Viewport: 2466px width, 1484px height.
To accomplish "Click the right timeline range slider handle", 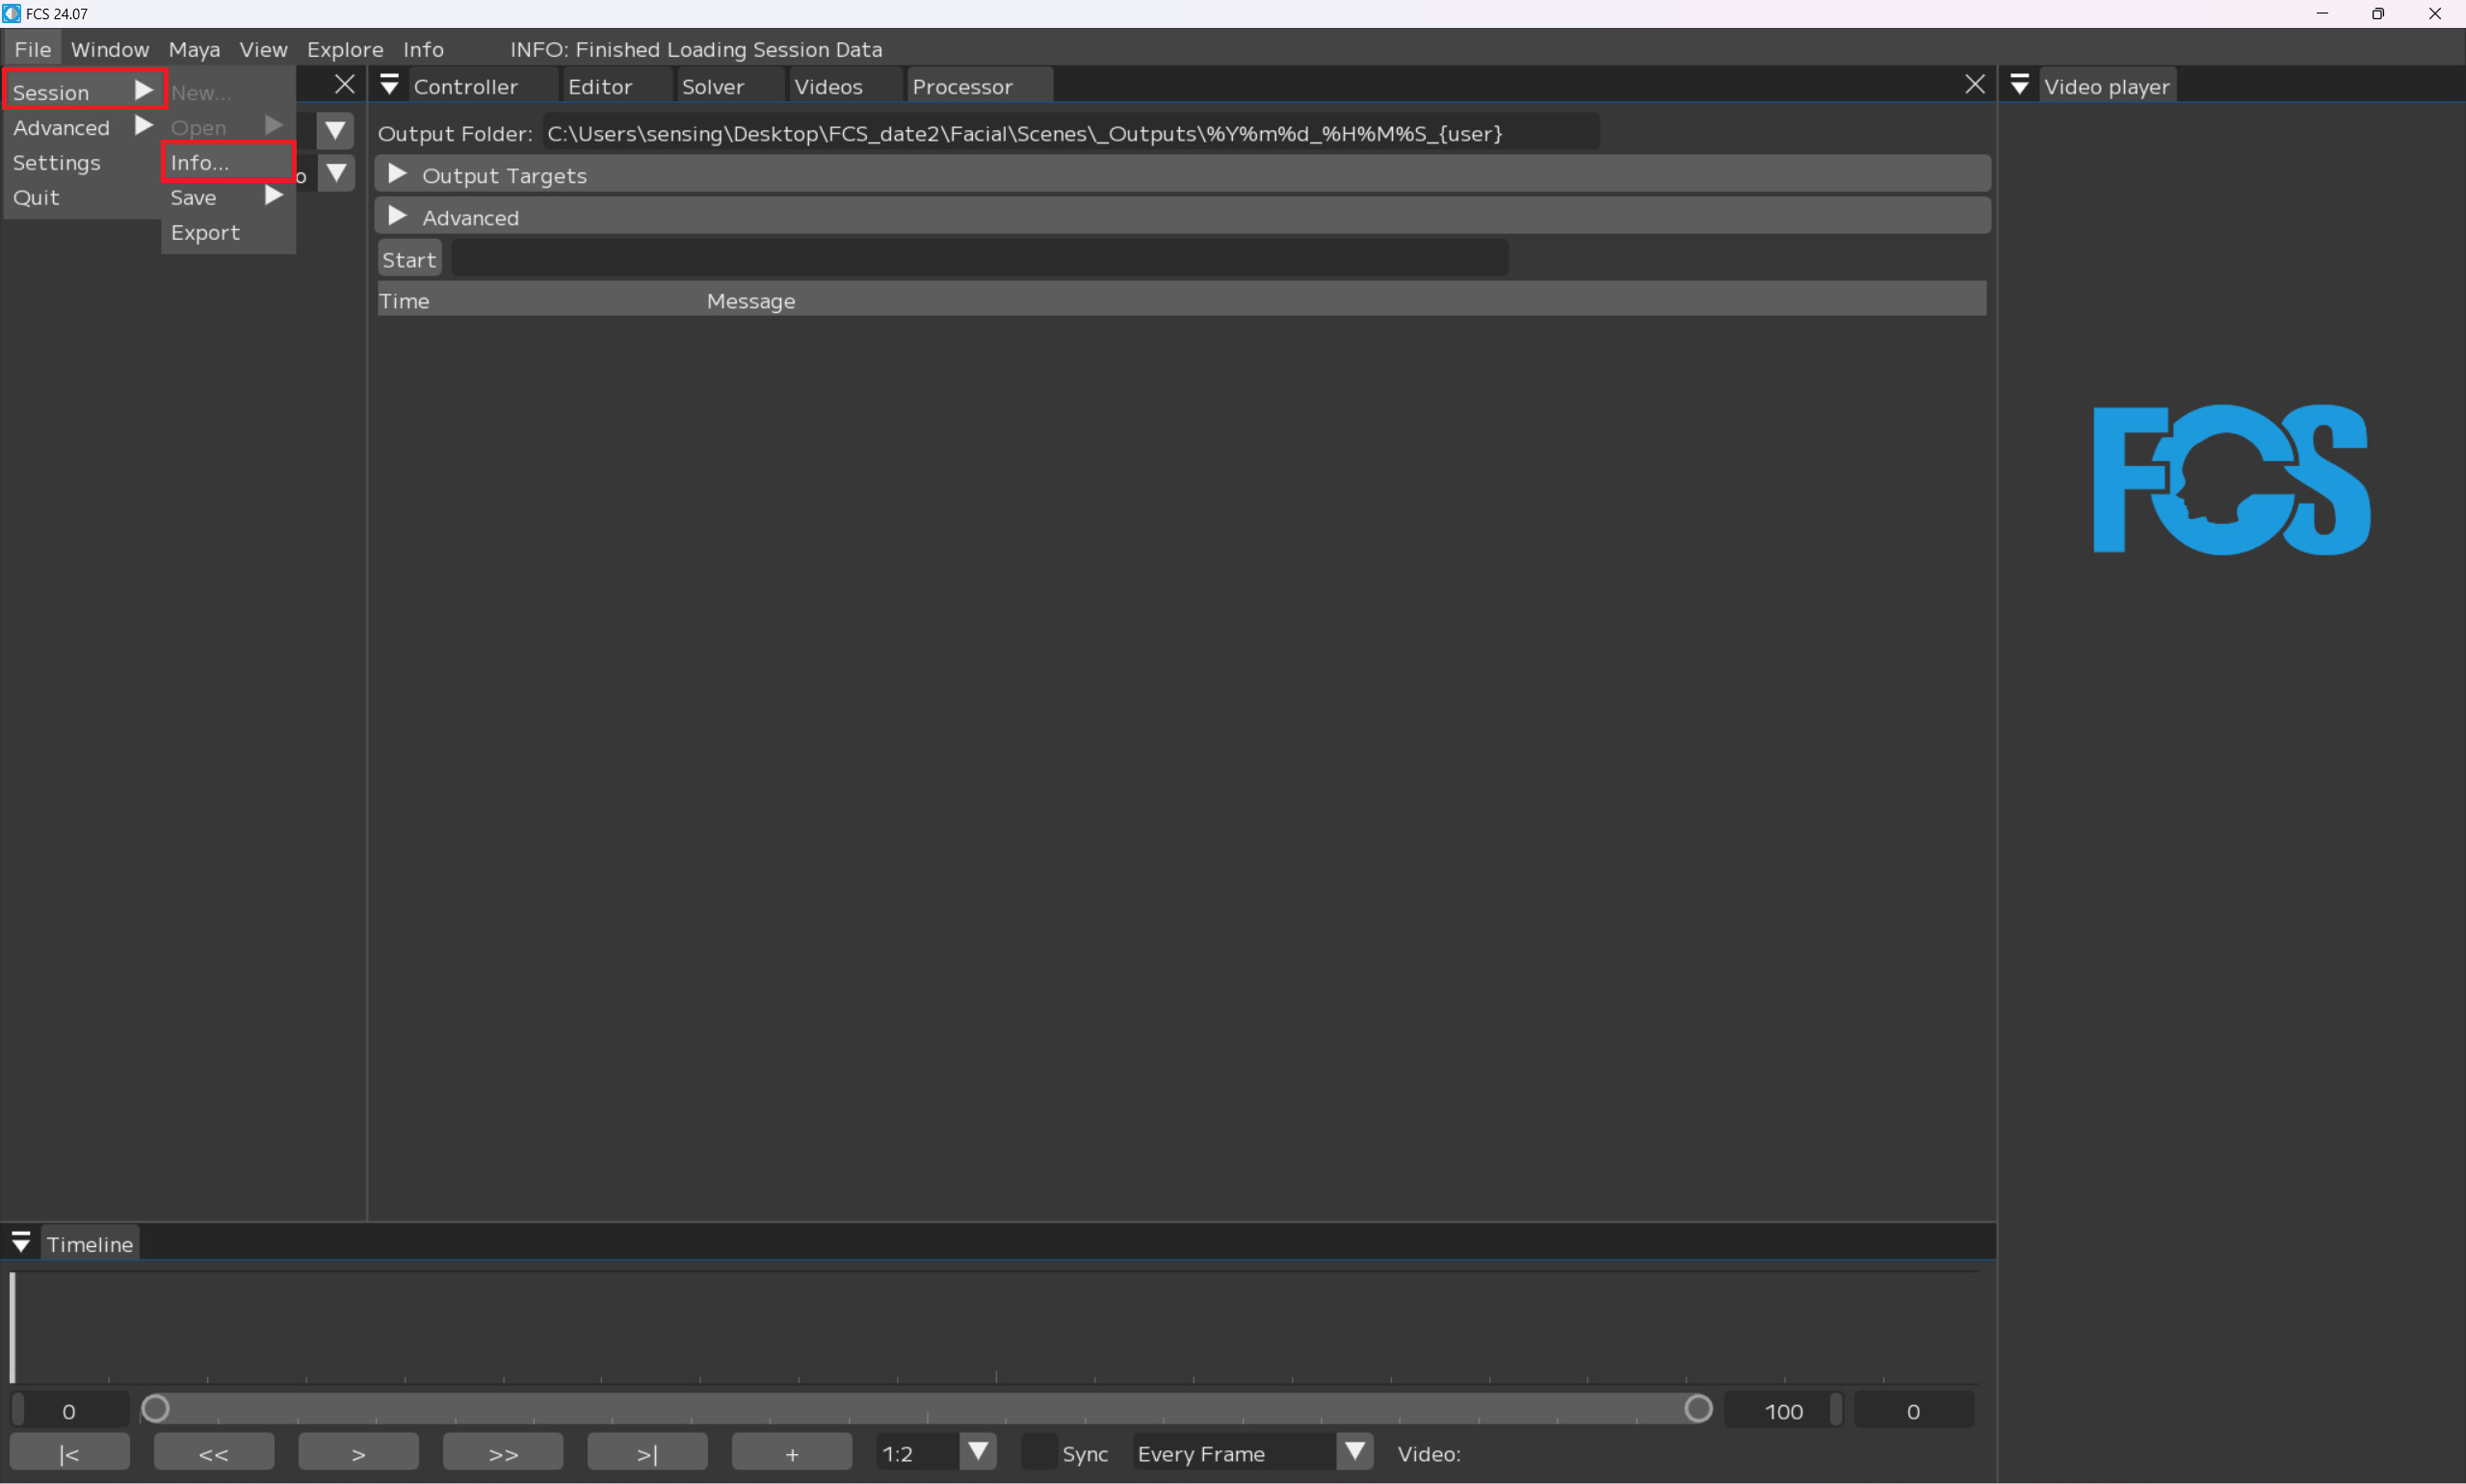I will [x=1697, y=1410].
